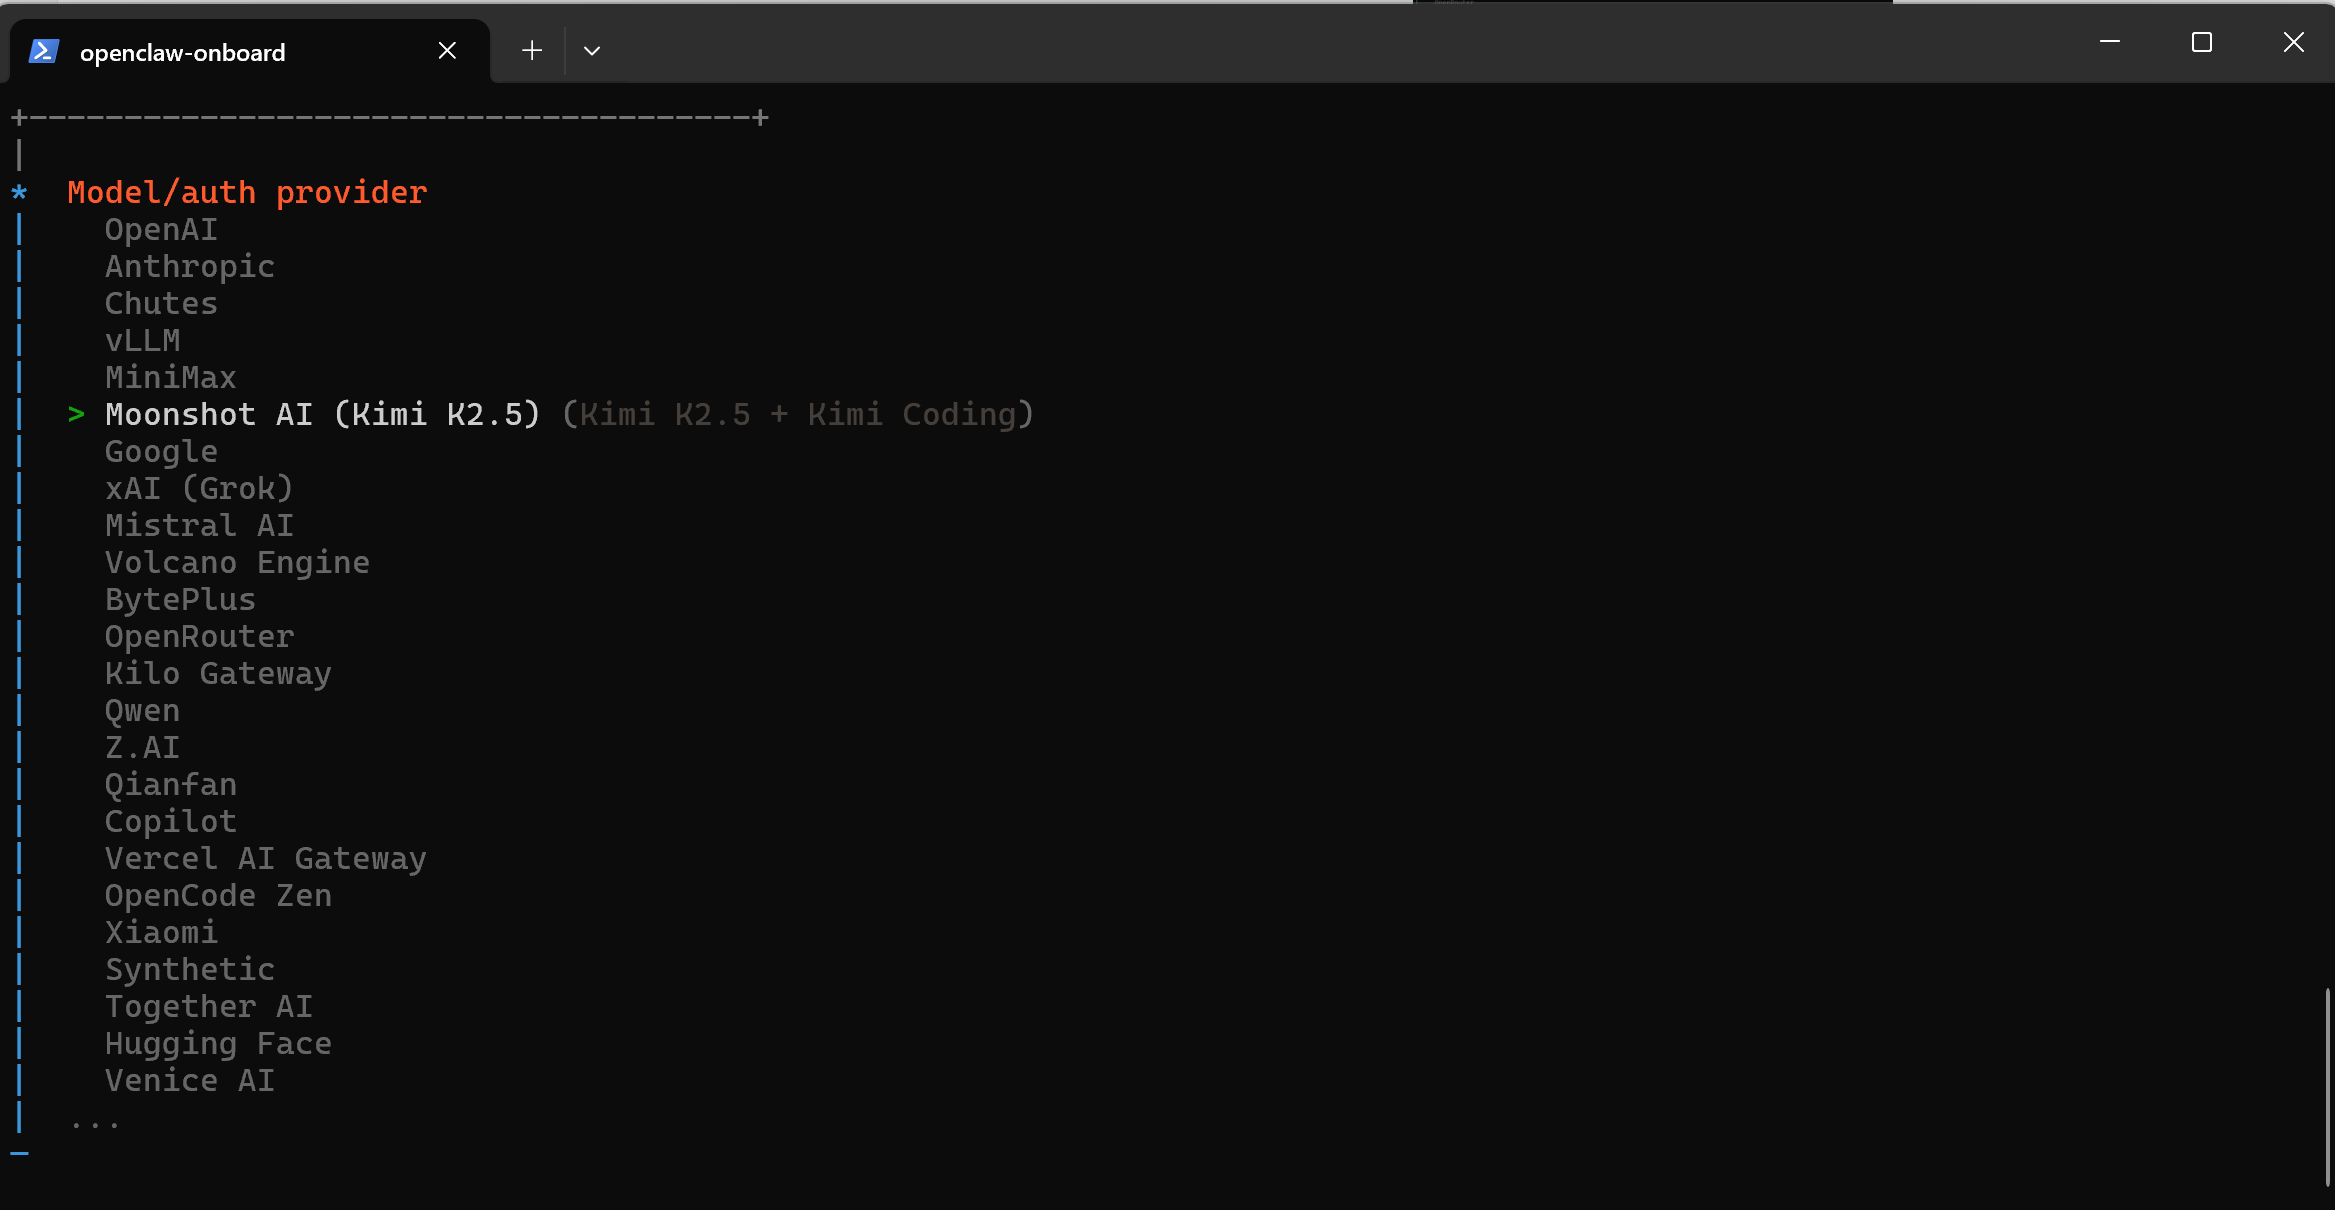
Task: Expand the new tab profile dropdown
Action: (592, 51)
